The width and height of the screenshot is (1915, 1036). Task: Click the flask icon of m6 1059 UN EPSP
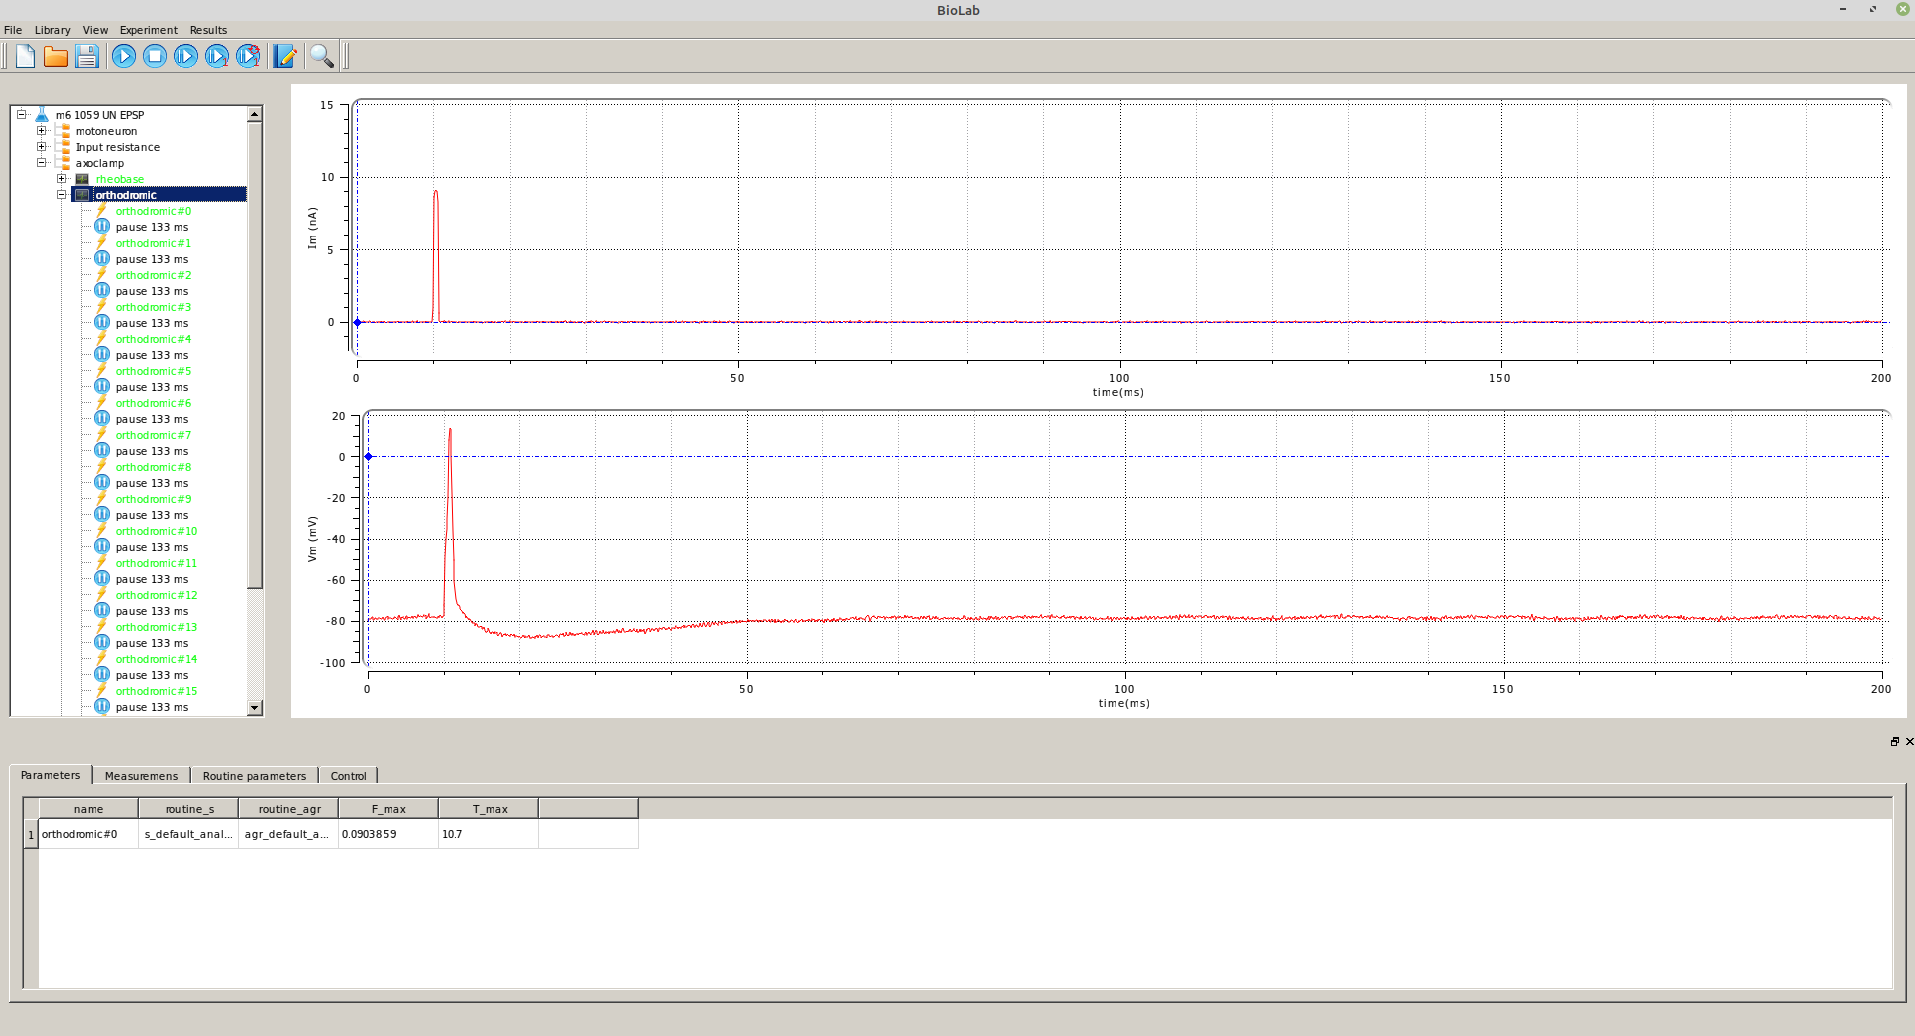point(42,115)
